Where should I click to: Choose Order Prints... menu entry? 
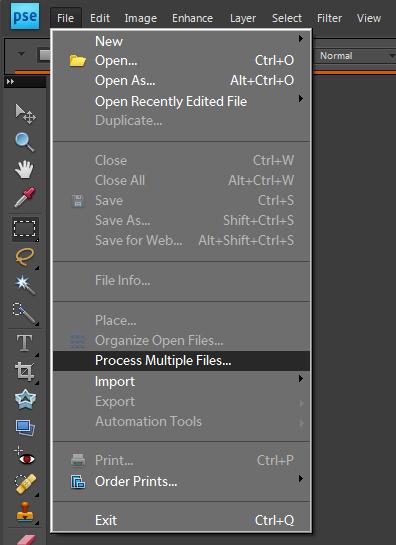point(181,482)
